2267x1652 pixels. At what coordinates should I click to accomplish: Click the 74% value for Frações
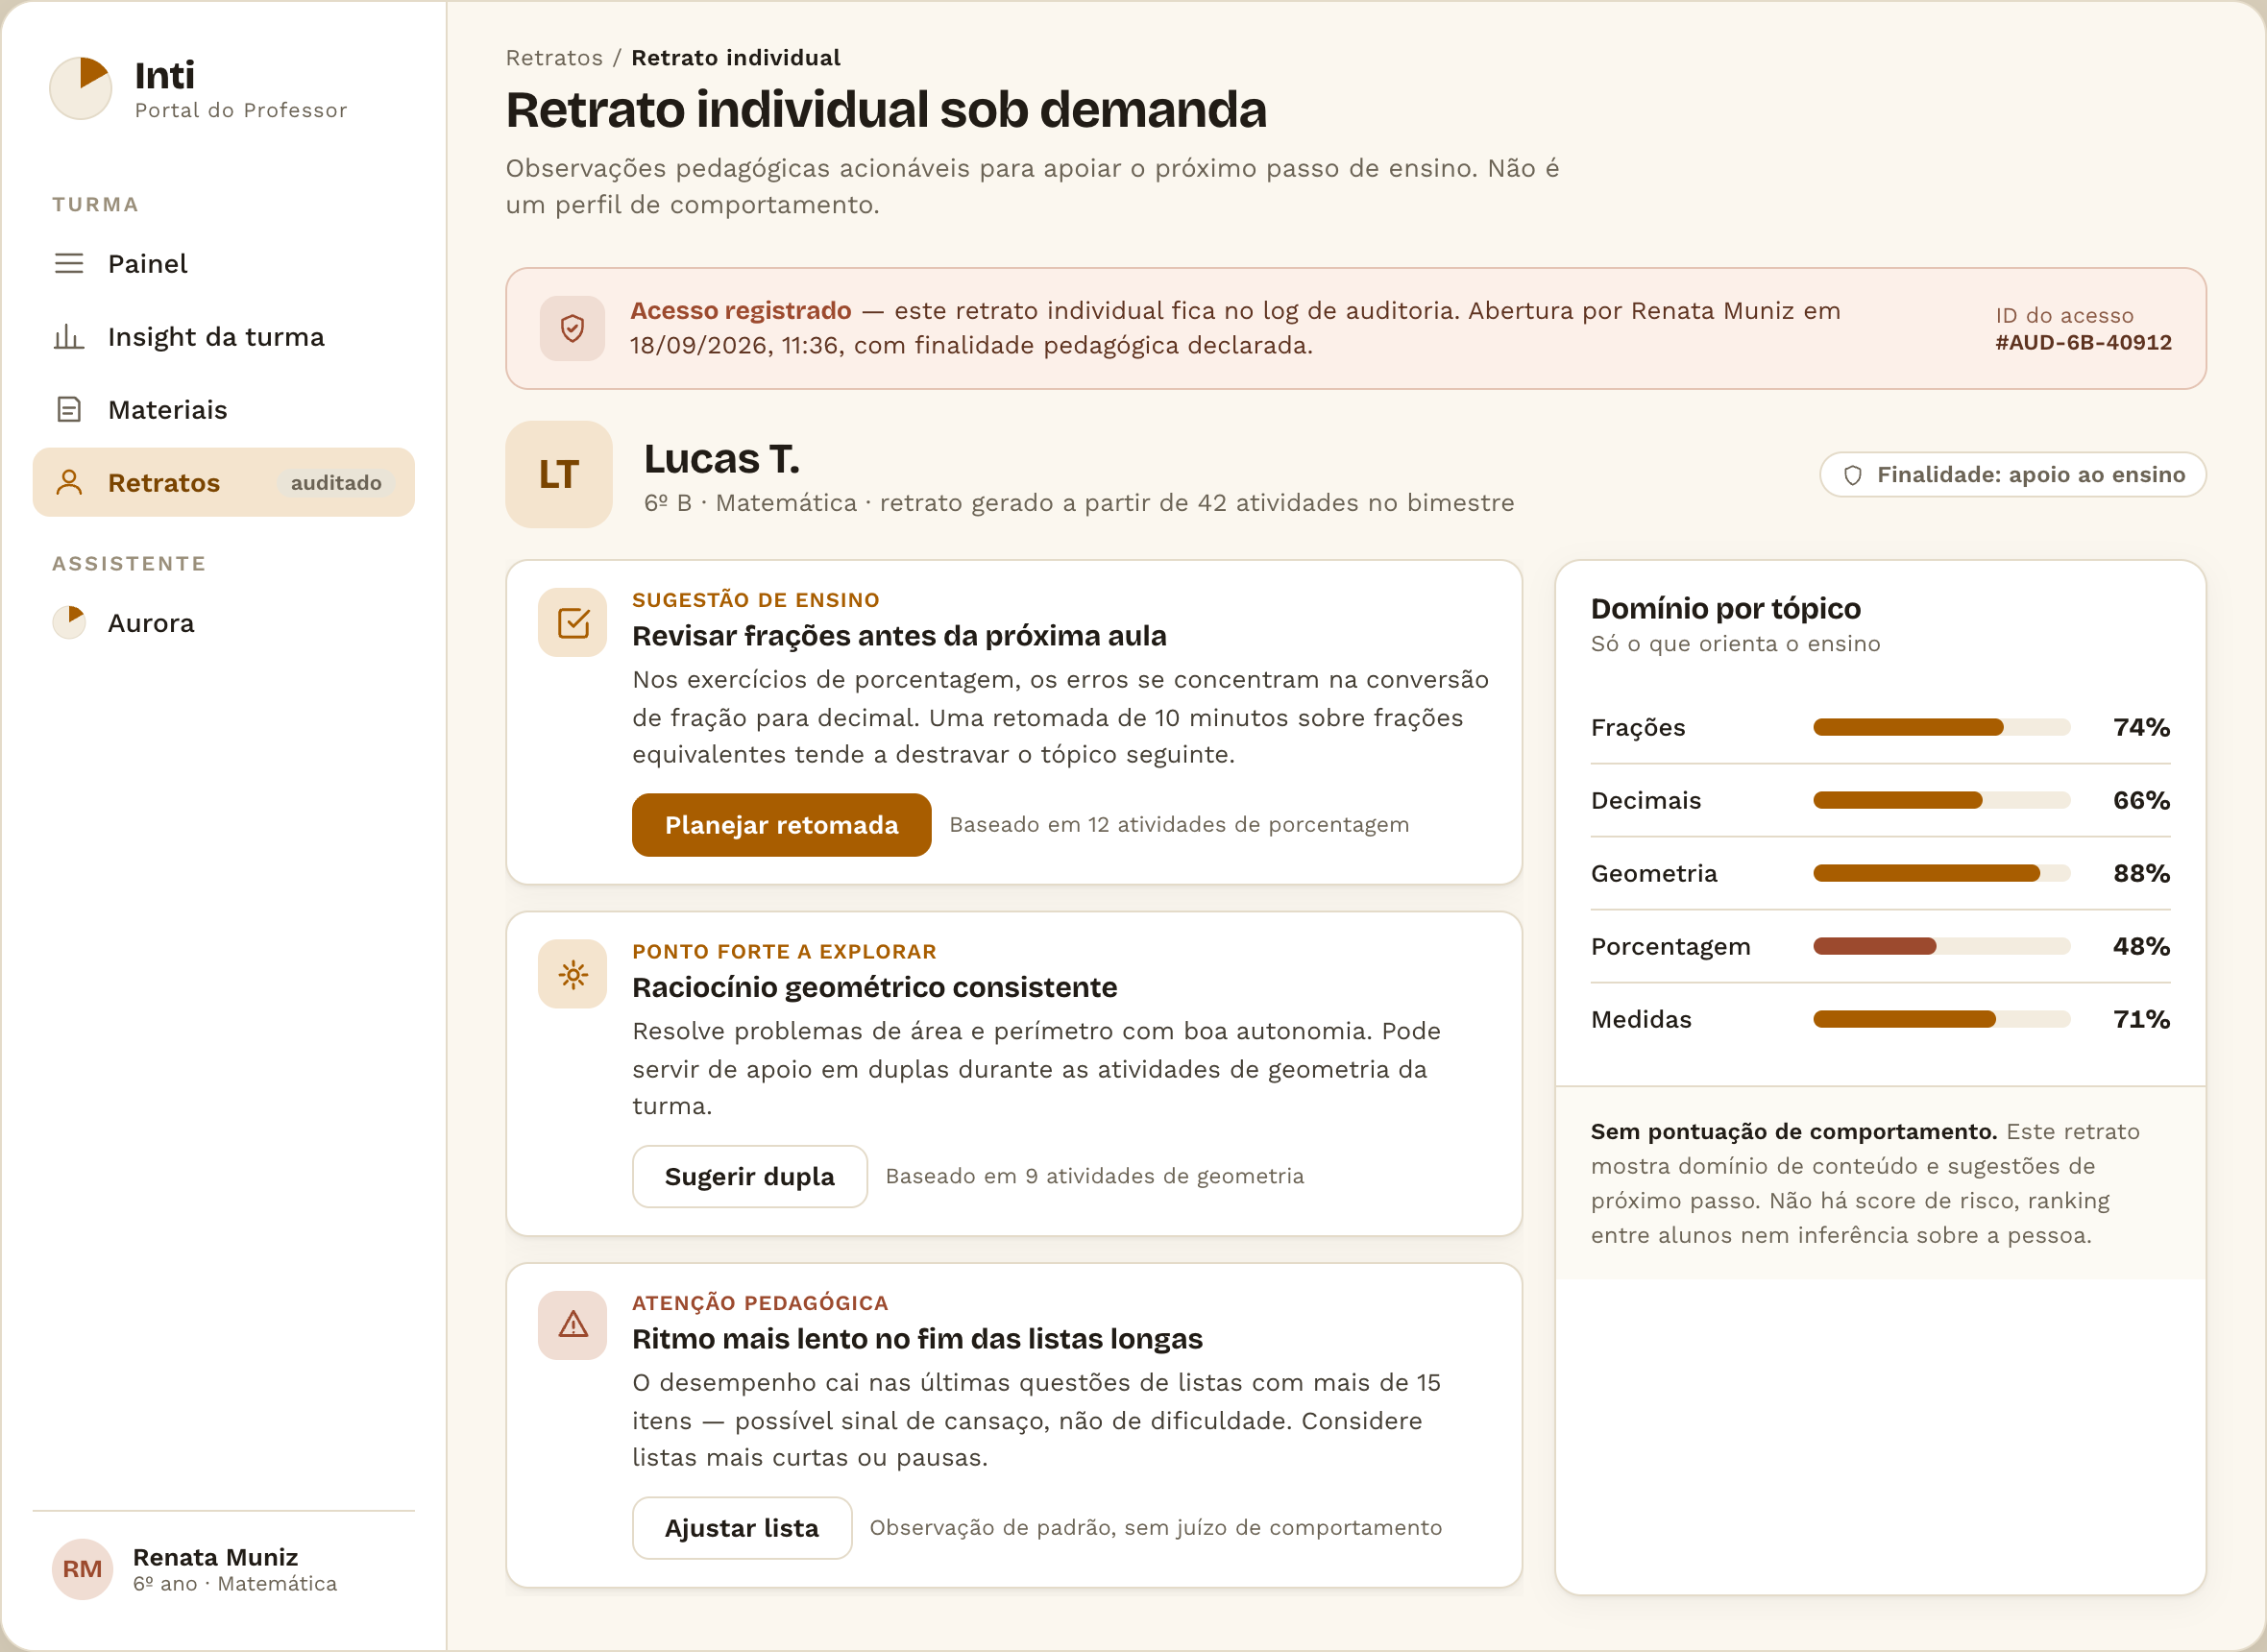click(x=2141, y=727)
